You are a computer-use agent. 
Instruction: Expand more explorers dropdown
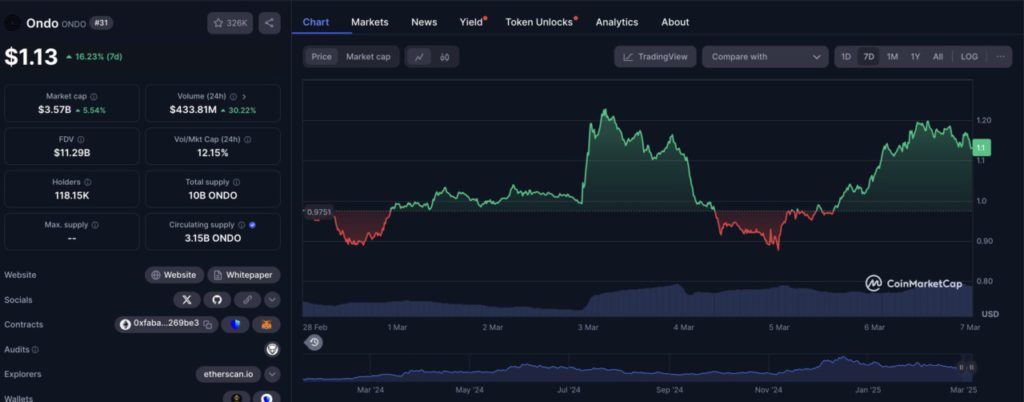272,374
